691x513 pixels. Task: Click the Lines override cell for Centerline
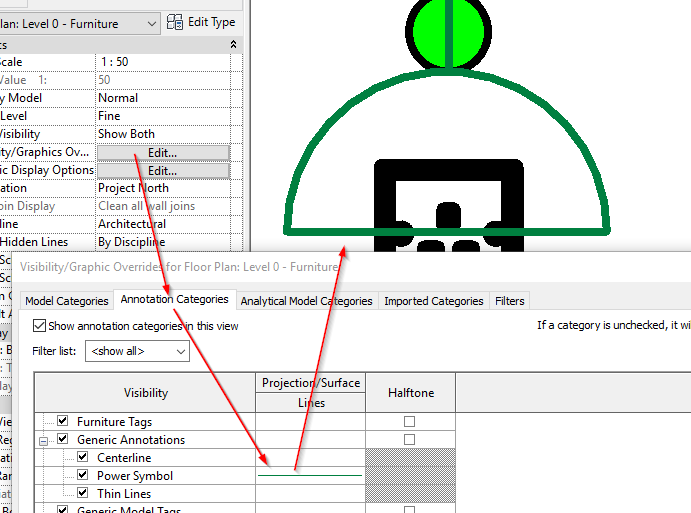310,457
